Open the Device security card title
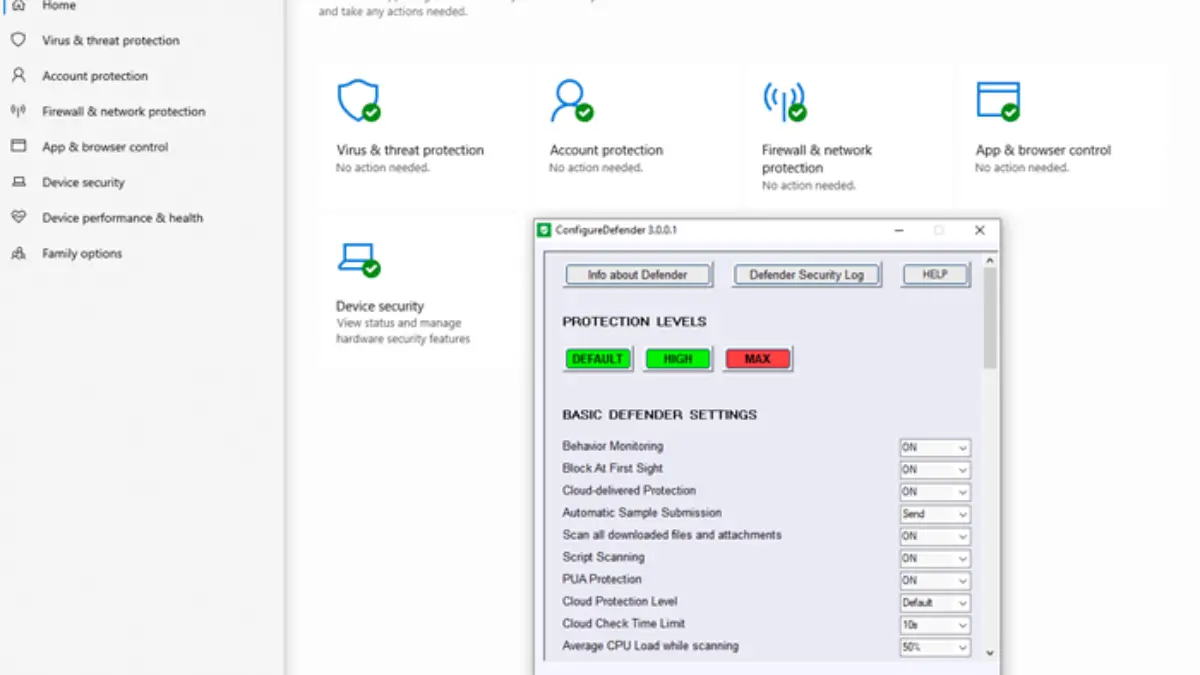 point(380,306)
